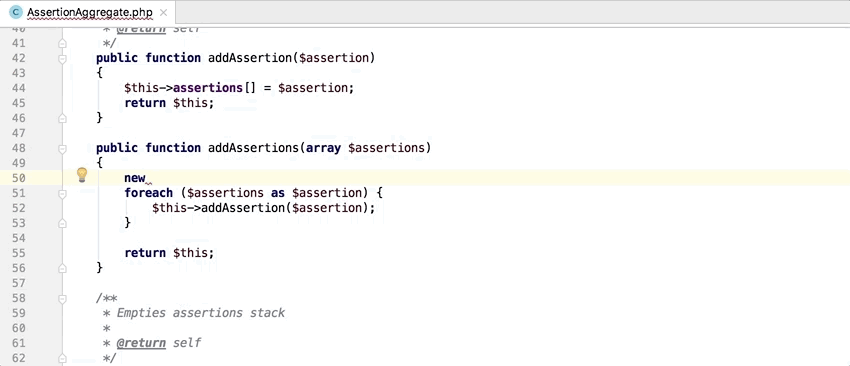Screen dimensions: 850x366
Task: Click the opening brace on line 49
Action: (100, 163)
